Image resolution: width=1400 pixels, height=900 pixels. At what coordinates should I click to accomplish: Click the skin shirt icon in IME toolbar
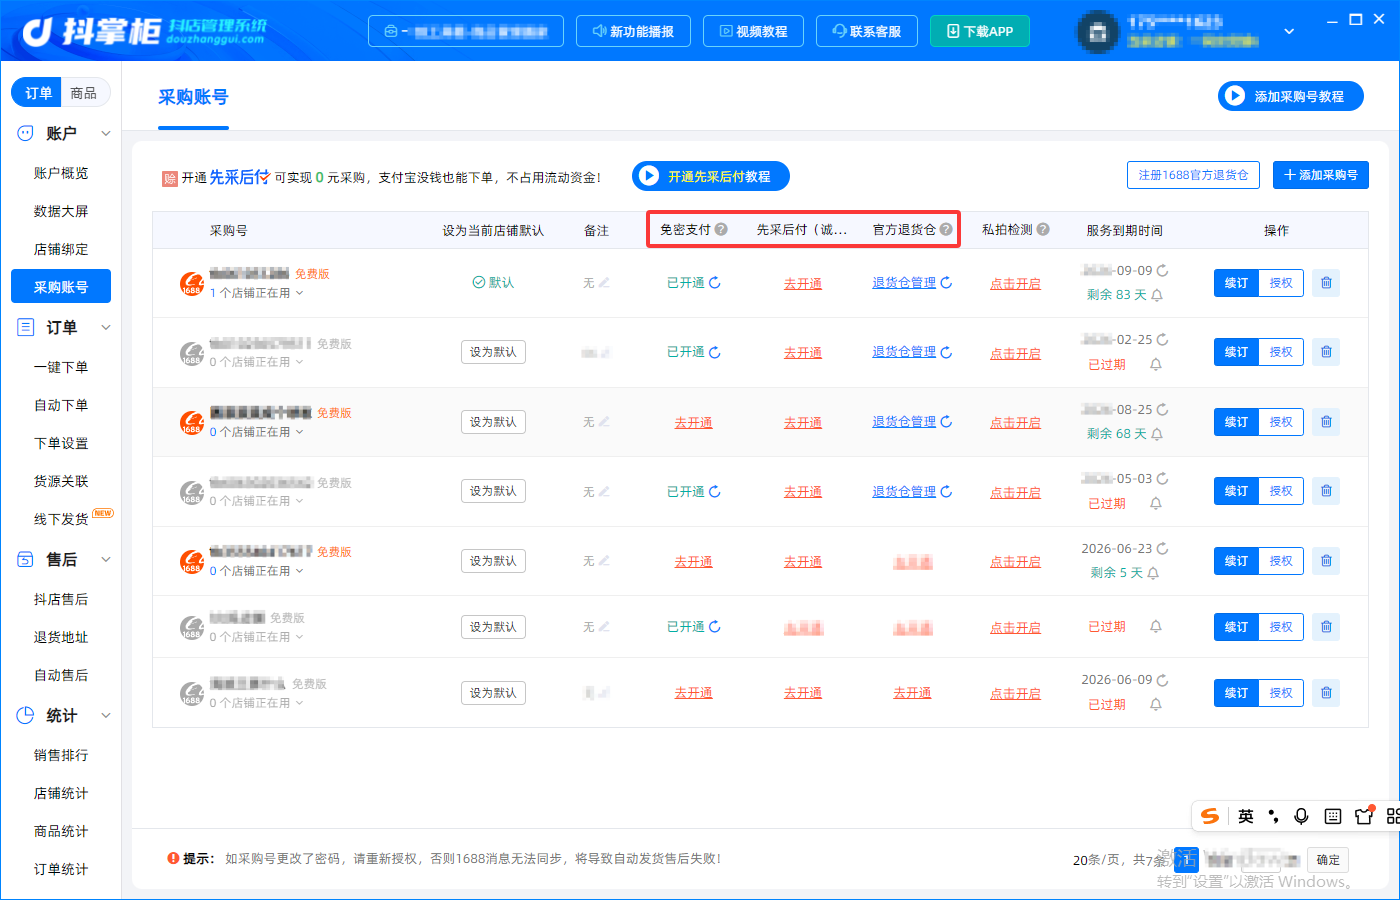click(1364, 816)
